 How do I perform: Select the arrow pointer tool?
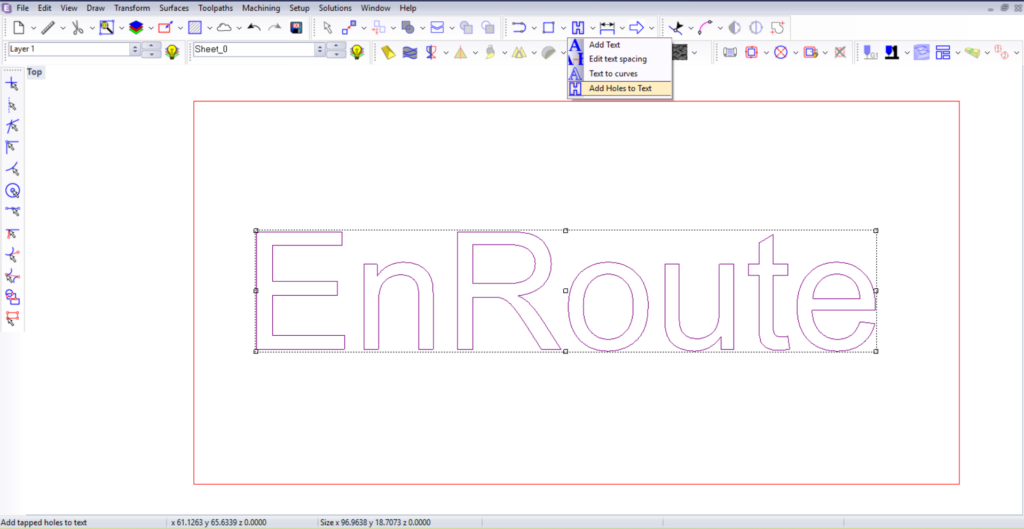tap(328, 28)
